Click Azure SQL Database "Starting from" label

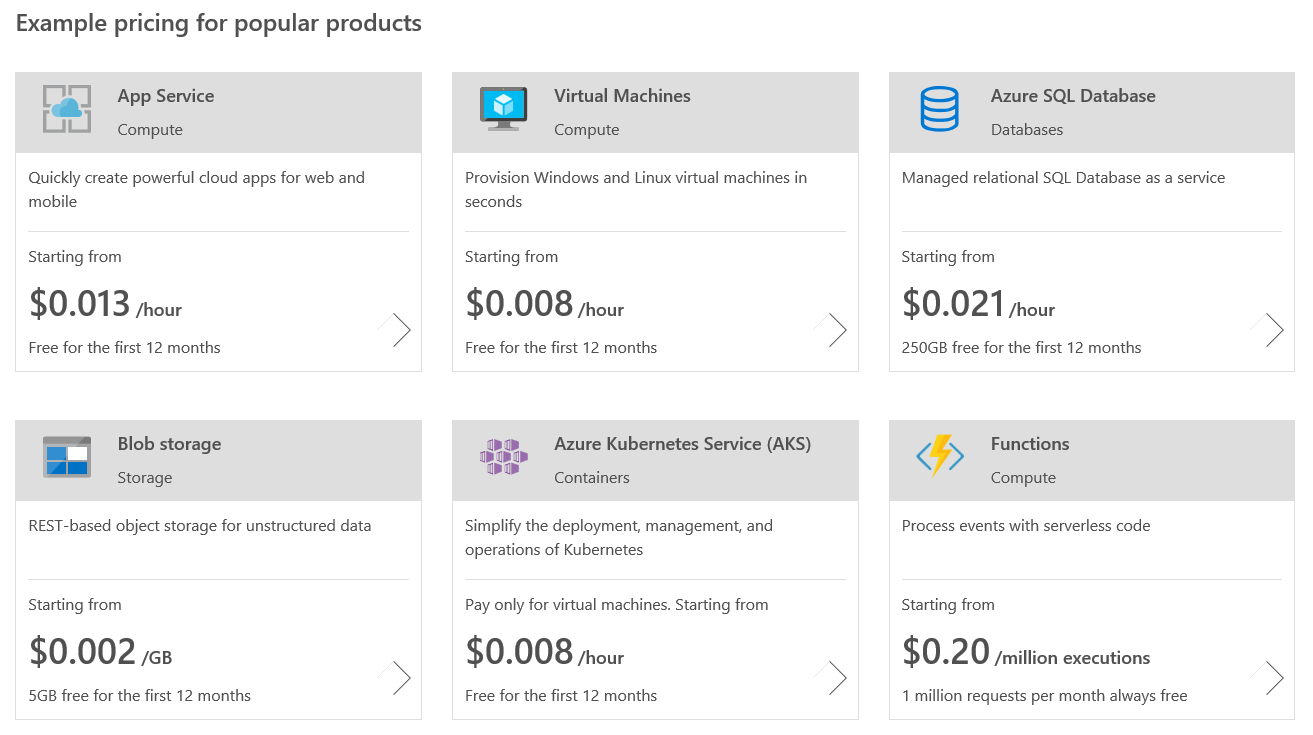click(x=948, y=257)
